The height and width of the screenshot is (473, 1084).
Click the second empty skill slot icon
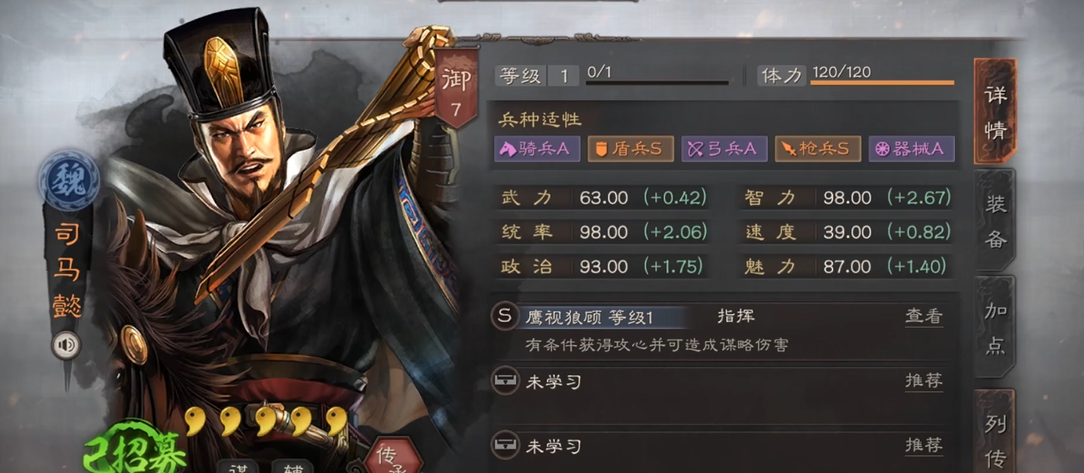(x=505, y=446)
